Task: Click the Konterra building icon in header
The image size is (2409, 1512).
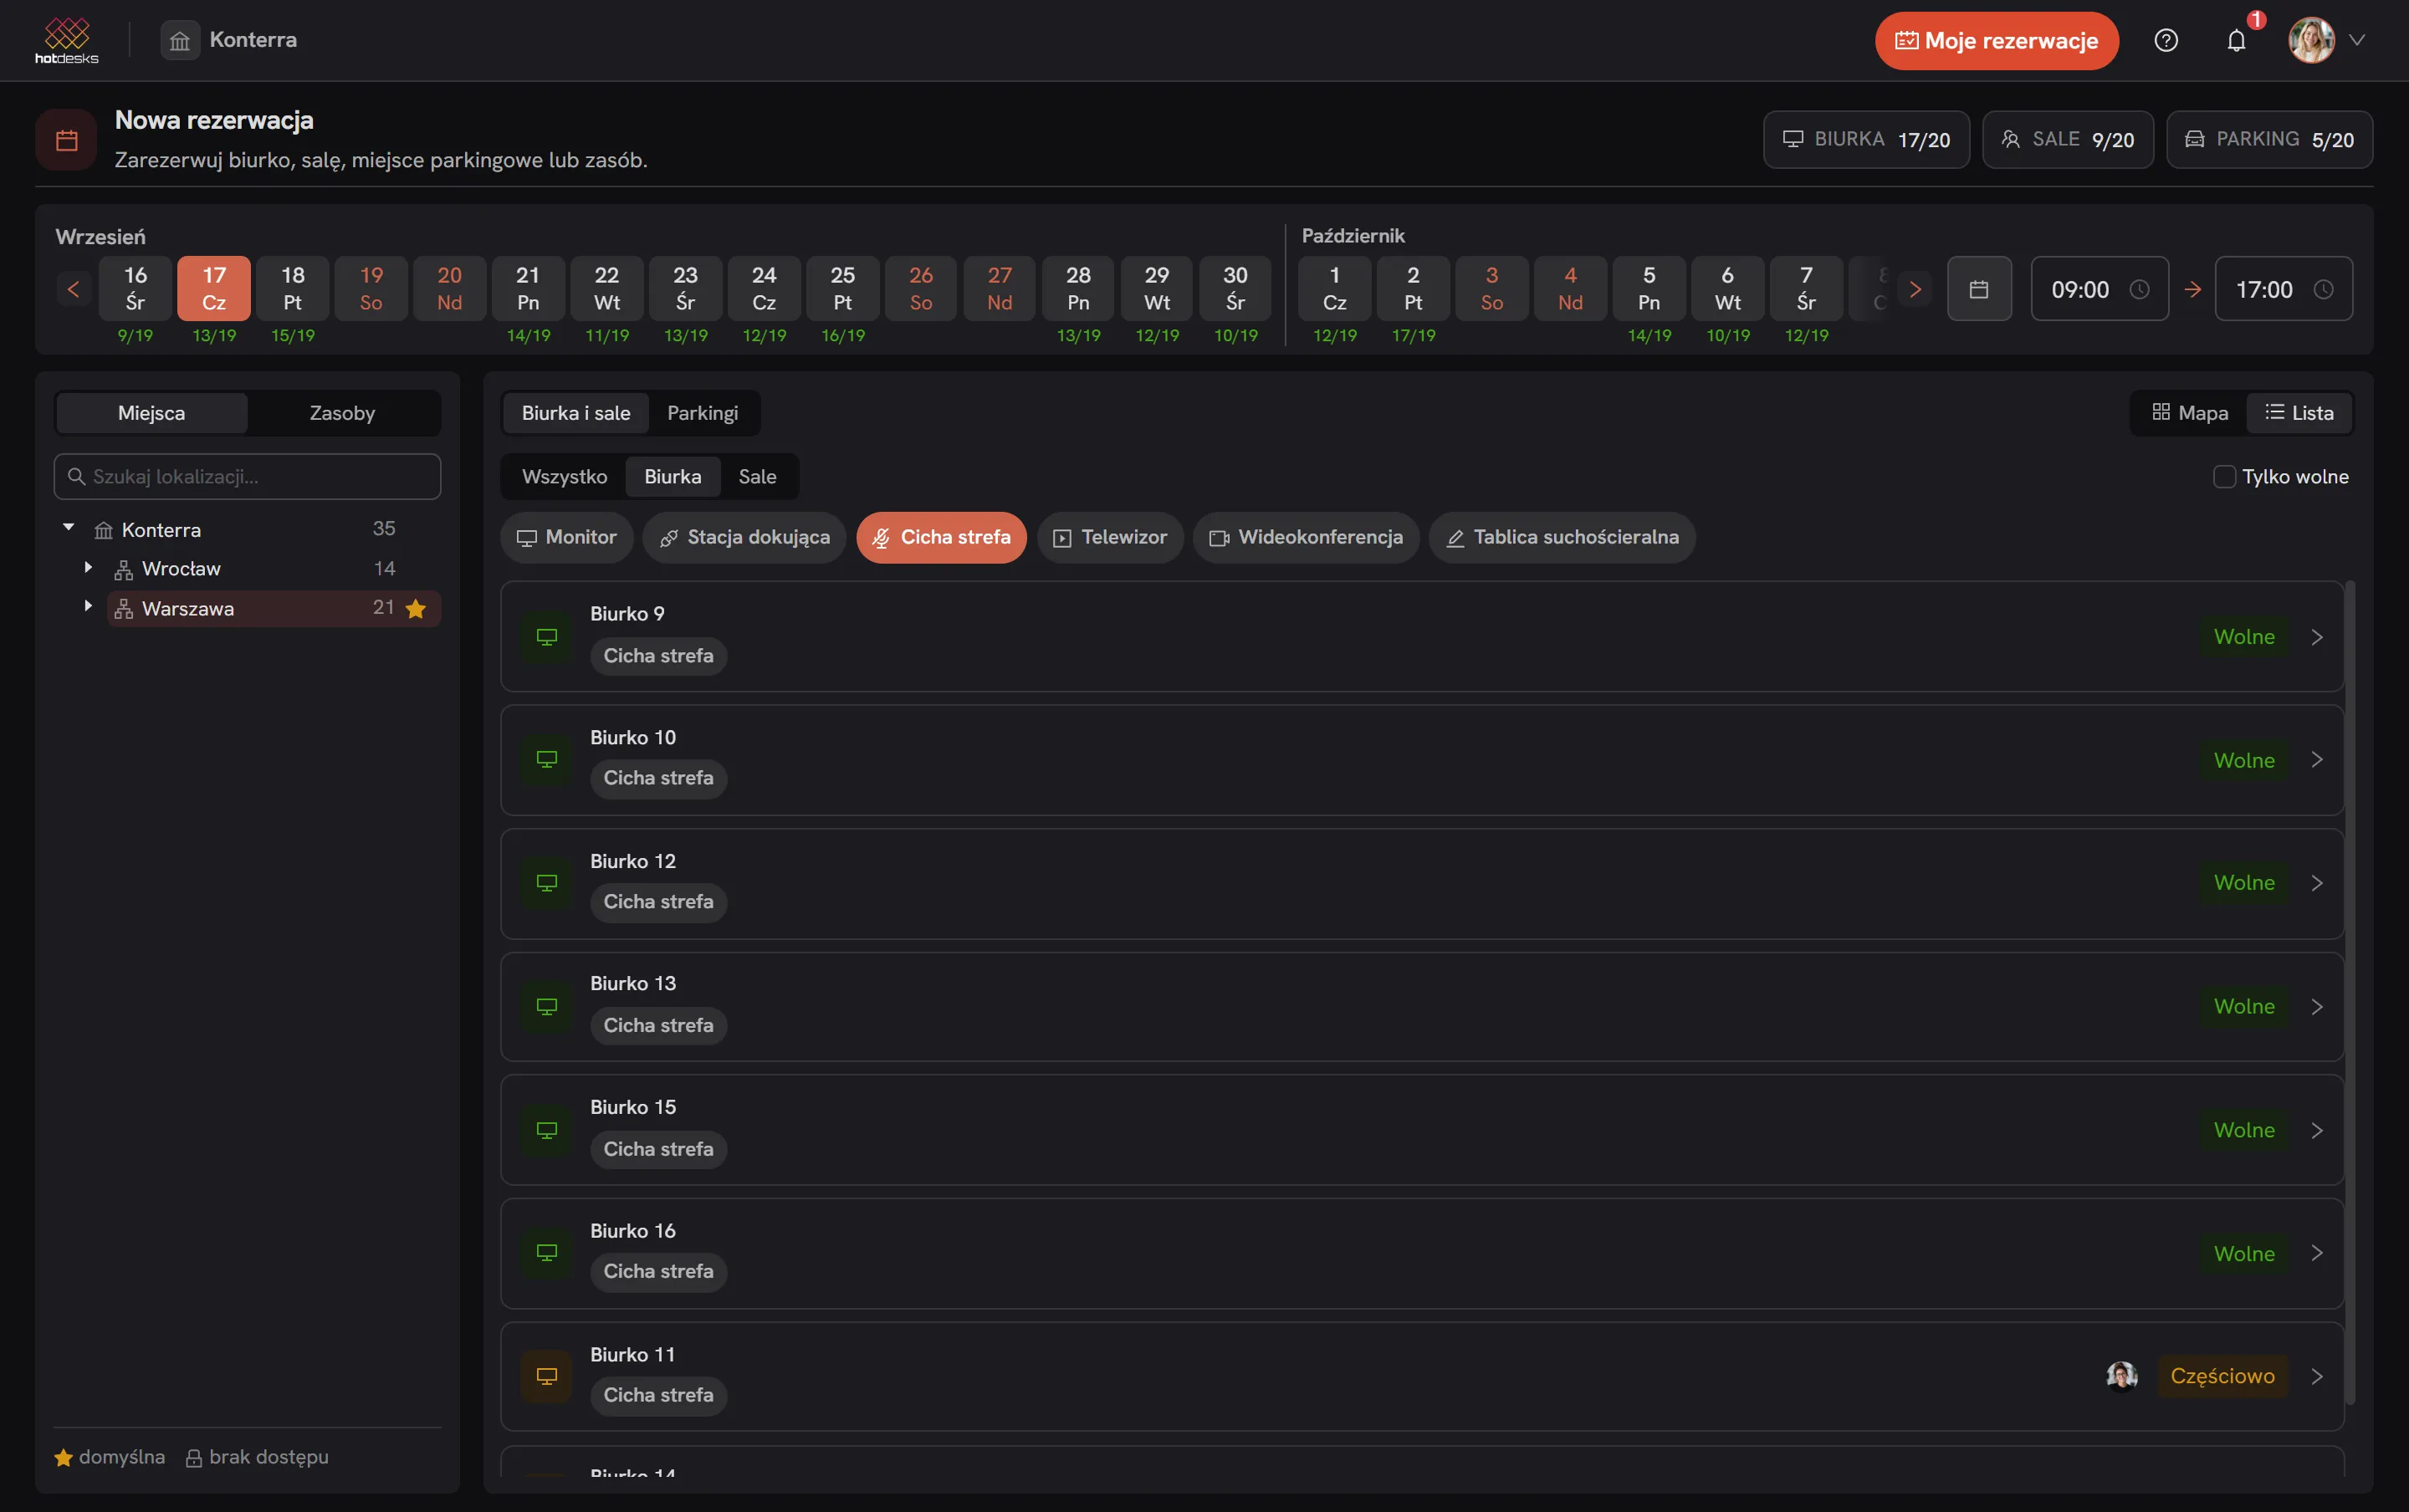Action: click(x=180, y=40)
